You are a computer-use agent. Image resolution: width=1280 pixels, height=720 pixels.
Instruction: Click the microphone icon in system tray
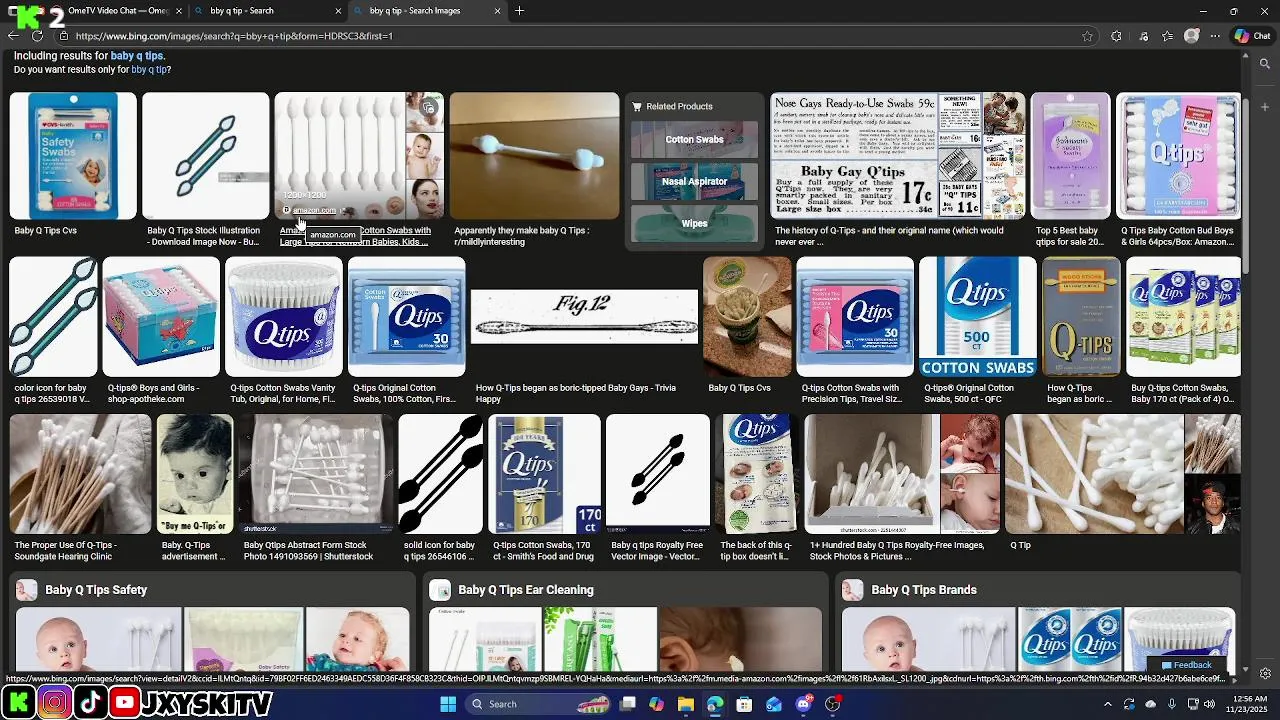pos(1172,704)
